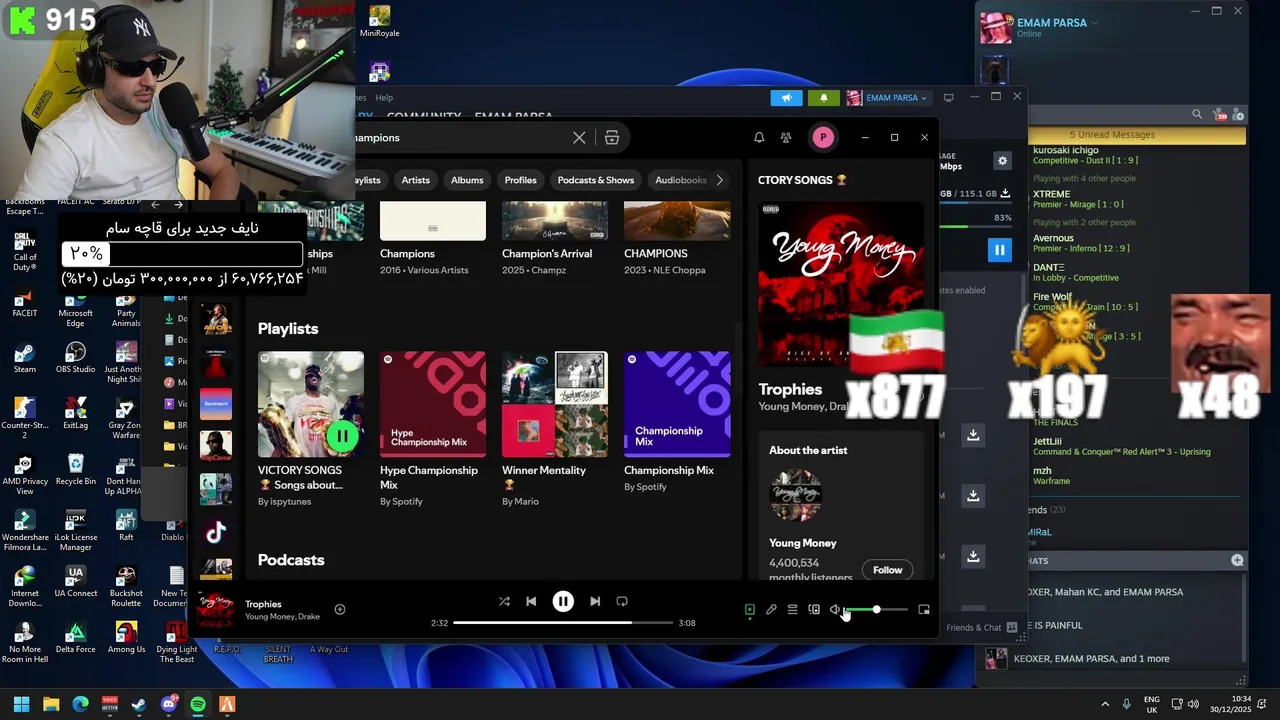Create new group chat plus icon

(x=1237, y=561)
